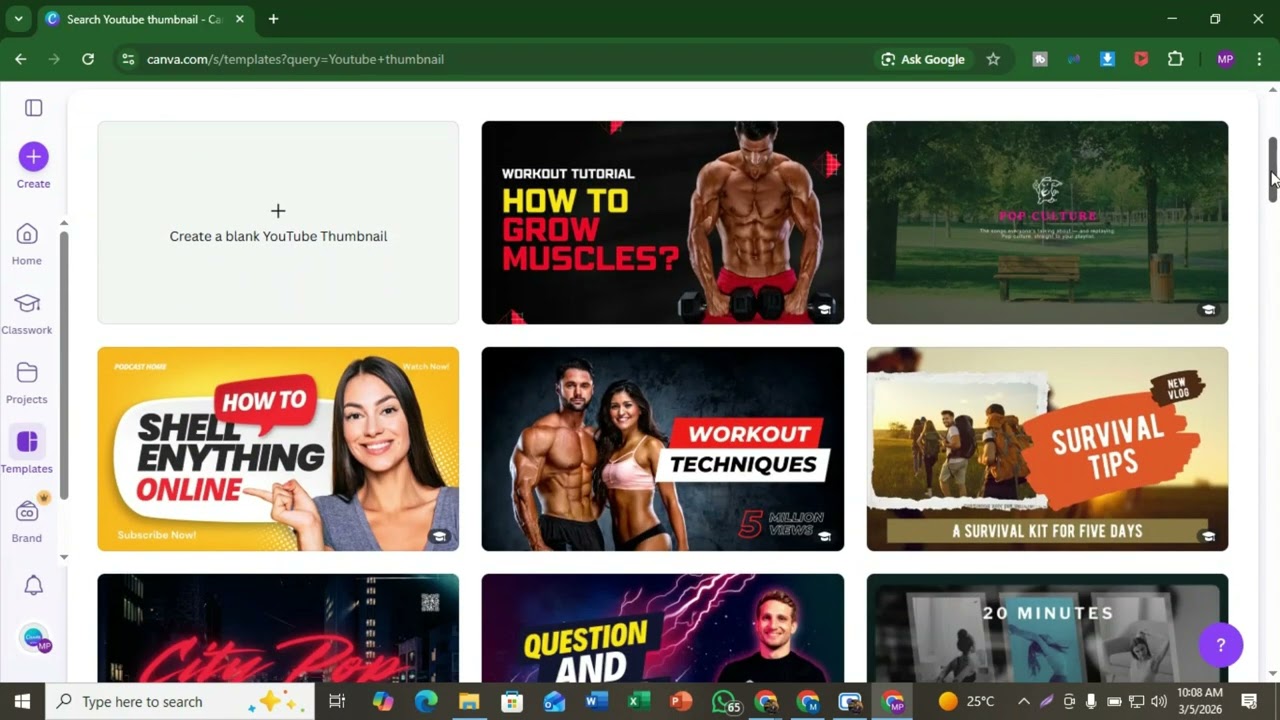
Task: Open the gray fb browser extension
Action: (1040, 59)
